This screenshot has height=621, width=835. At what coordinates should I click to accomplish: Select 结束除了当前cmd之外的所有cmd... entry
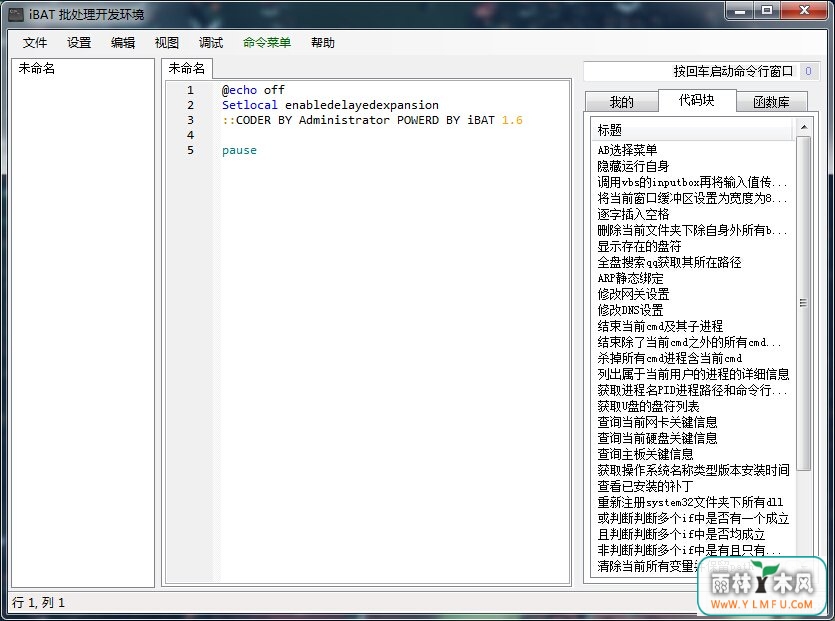(x=690, y=342)
